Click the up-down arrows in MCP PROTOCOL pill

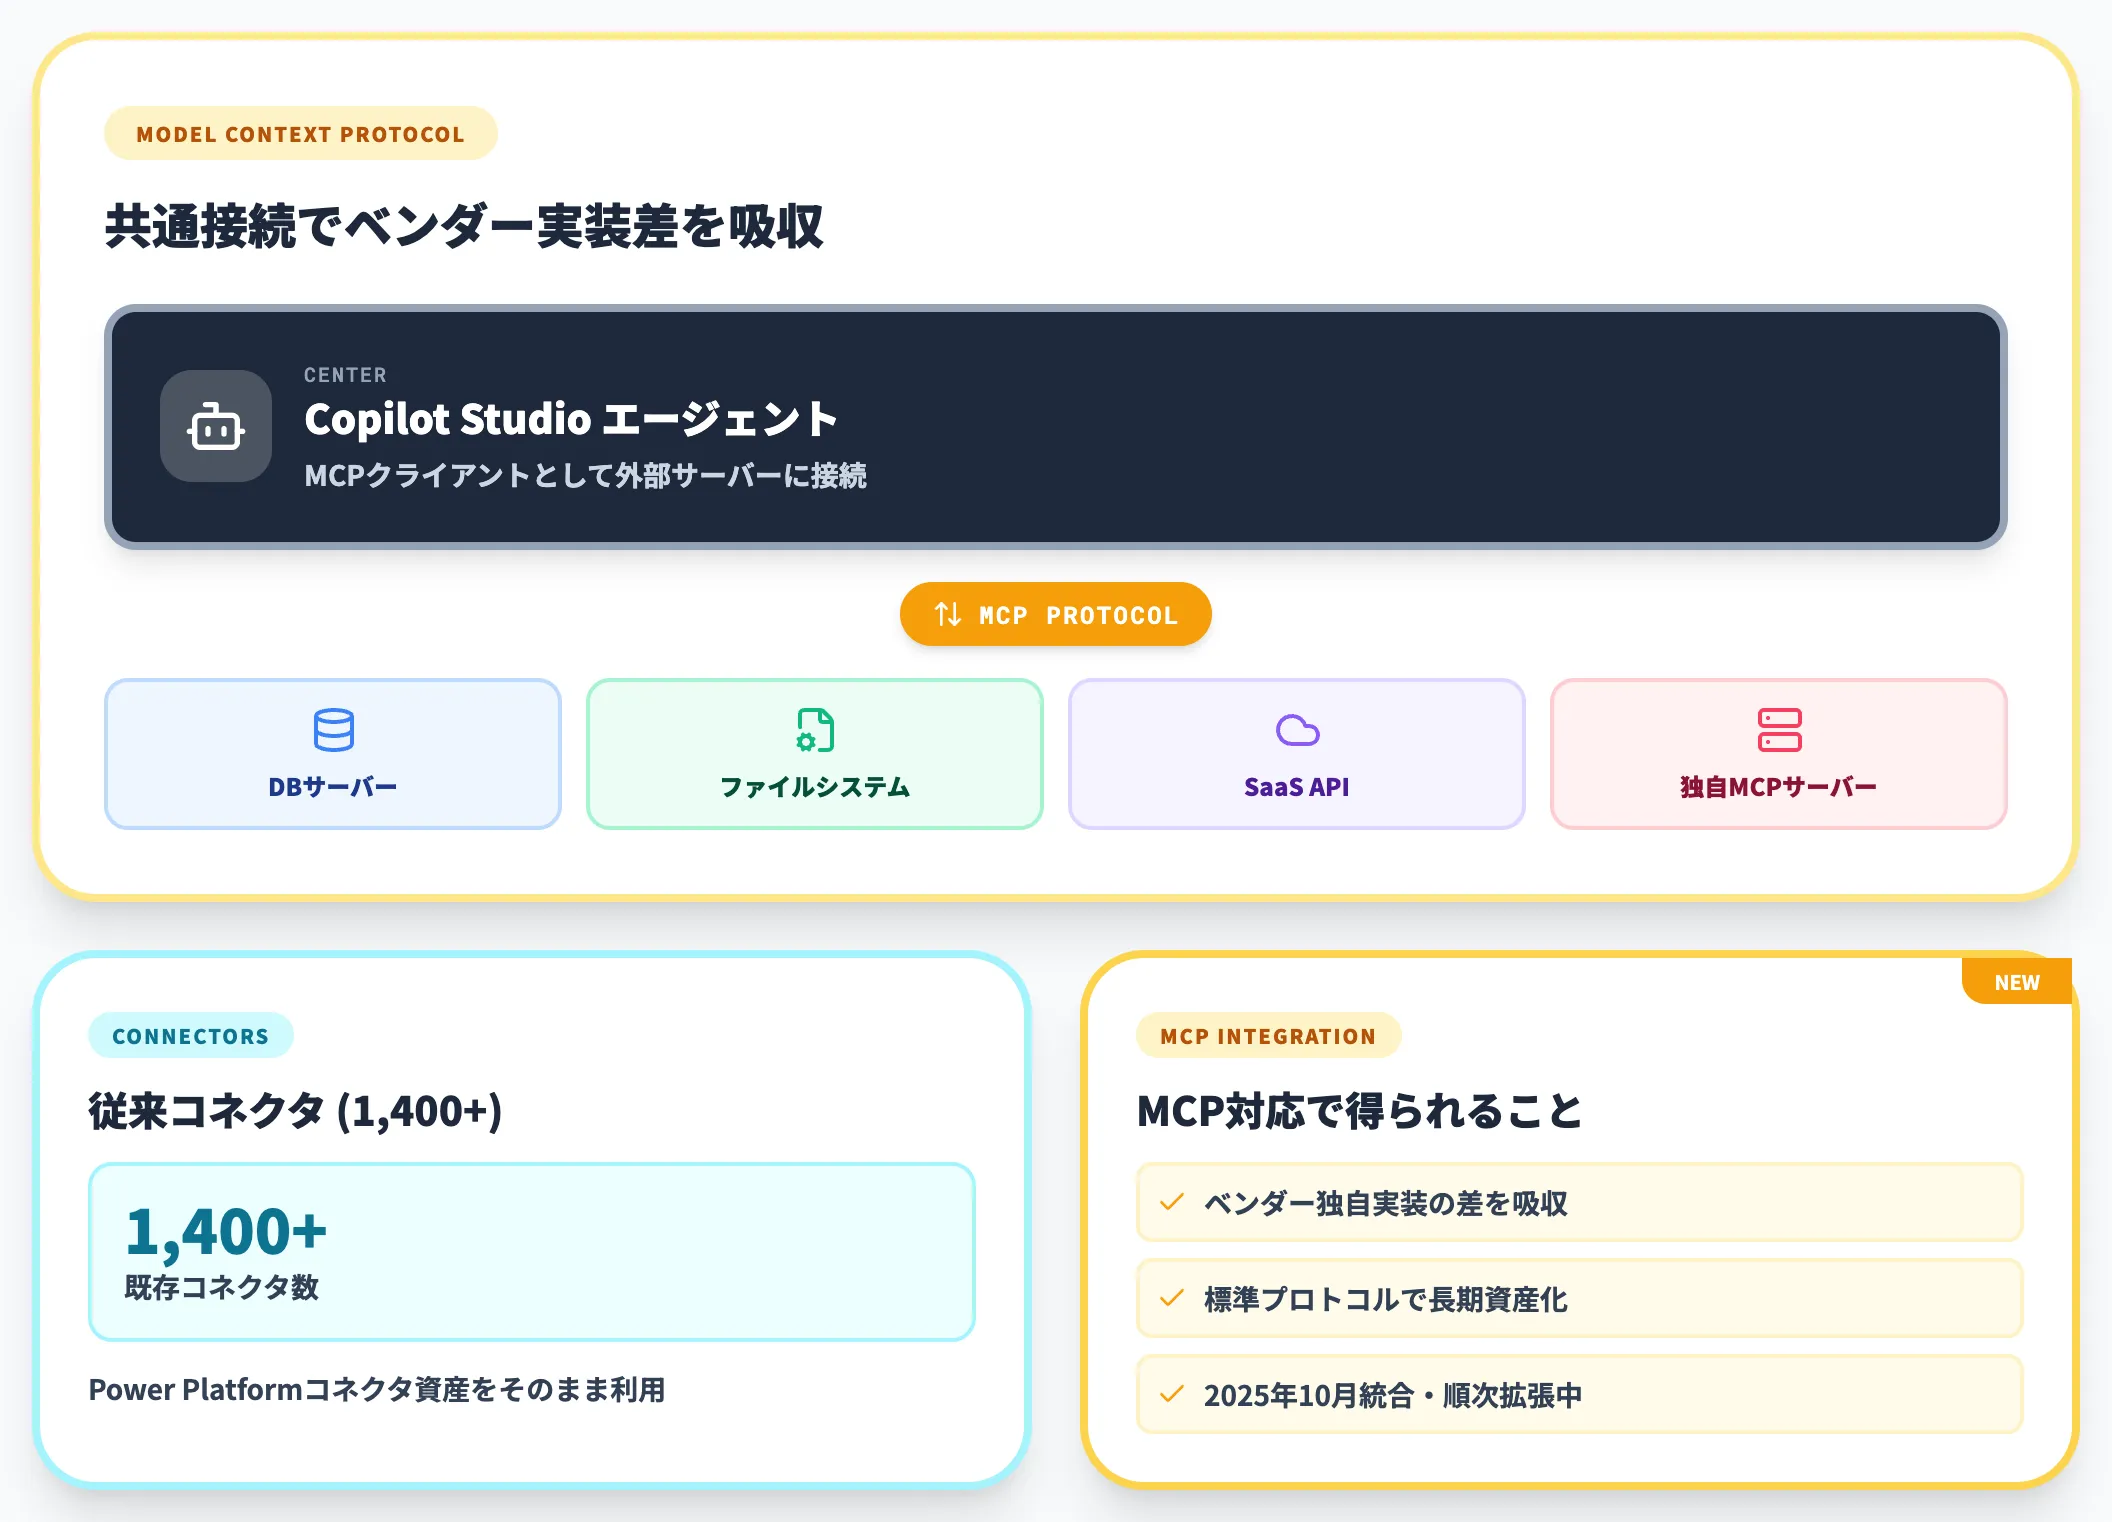(x=948, y=614)
